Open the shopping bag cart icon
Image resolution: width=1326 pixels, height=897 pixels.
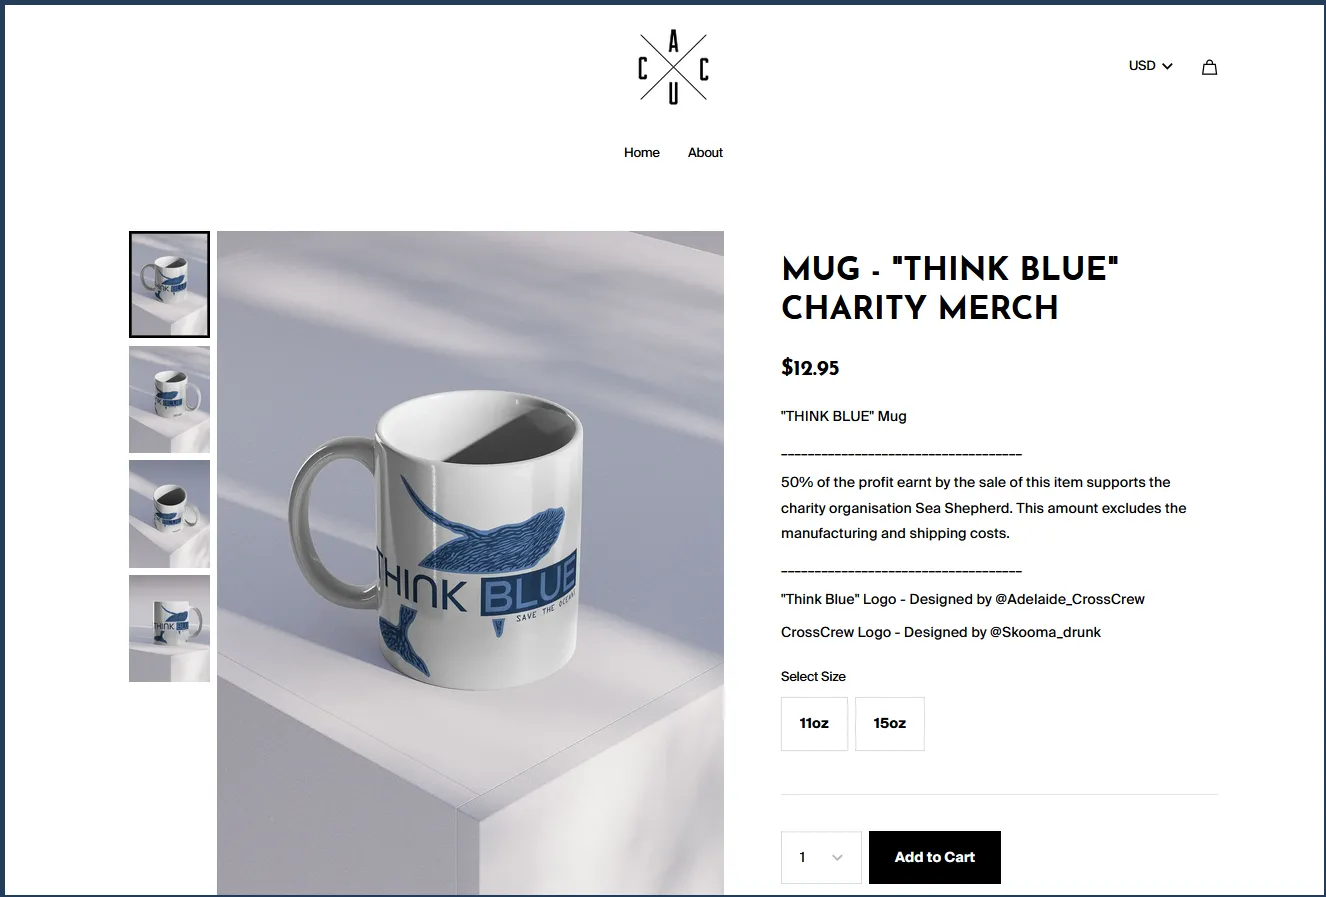coord(1209,67)
